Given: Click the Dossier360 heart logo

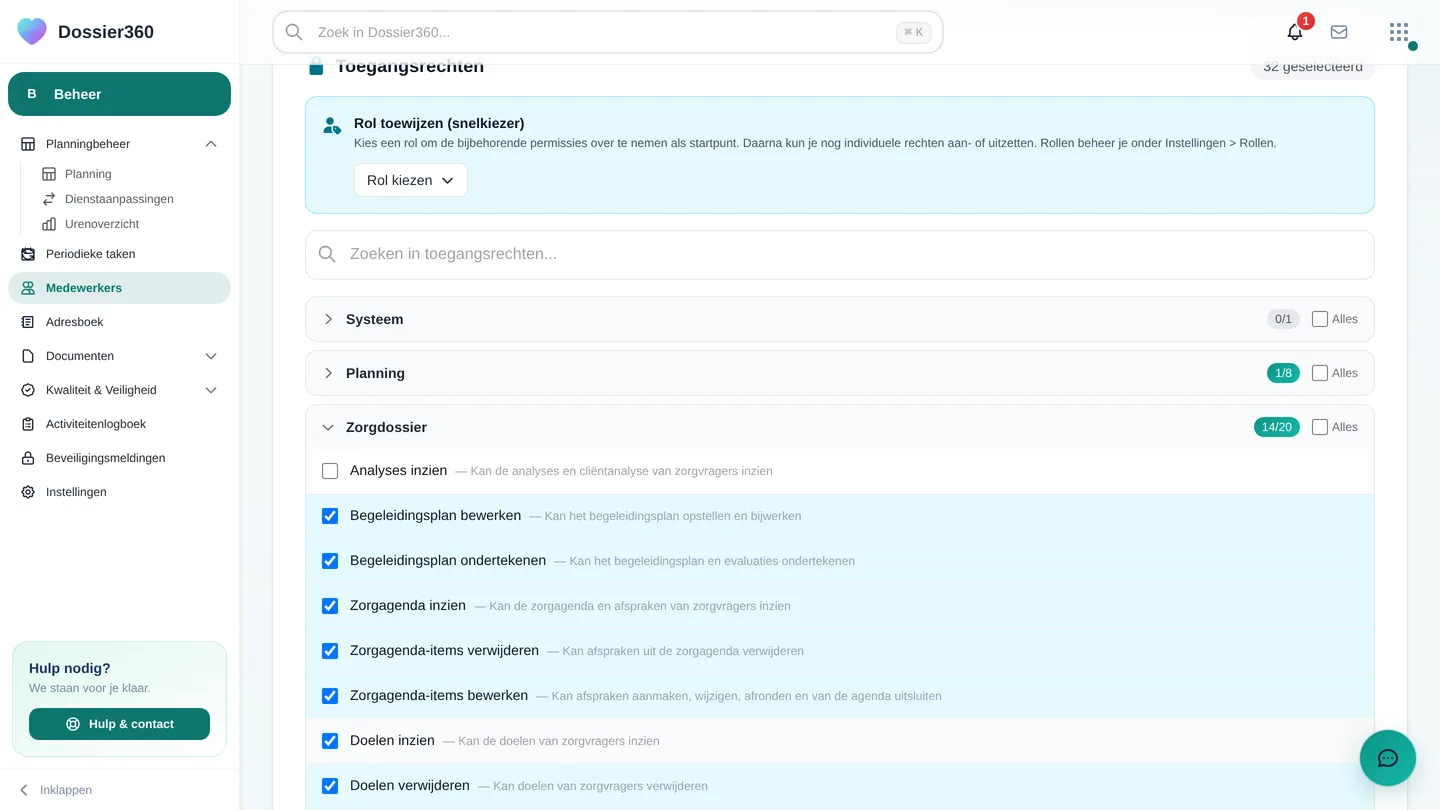Looking at the screenshot, I should click(x=32, y=31).
